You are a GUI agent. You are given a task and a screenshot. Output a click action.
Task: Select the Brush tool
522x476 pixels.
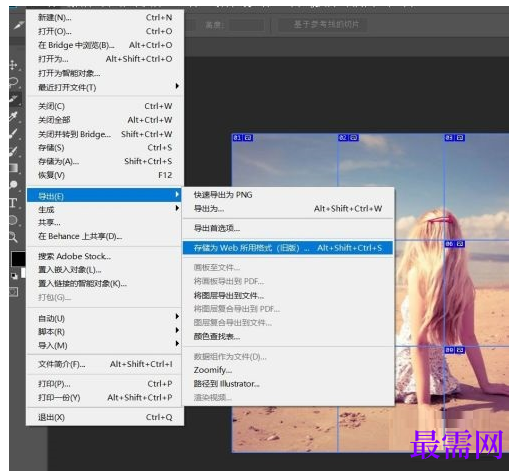(x=14, y=134)
